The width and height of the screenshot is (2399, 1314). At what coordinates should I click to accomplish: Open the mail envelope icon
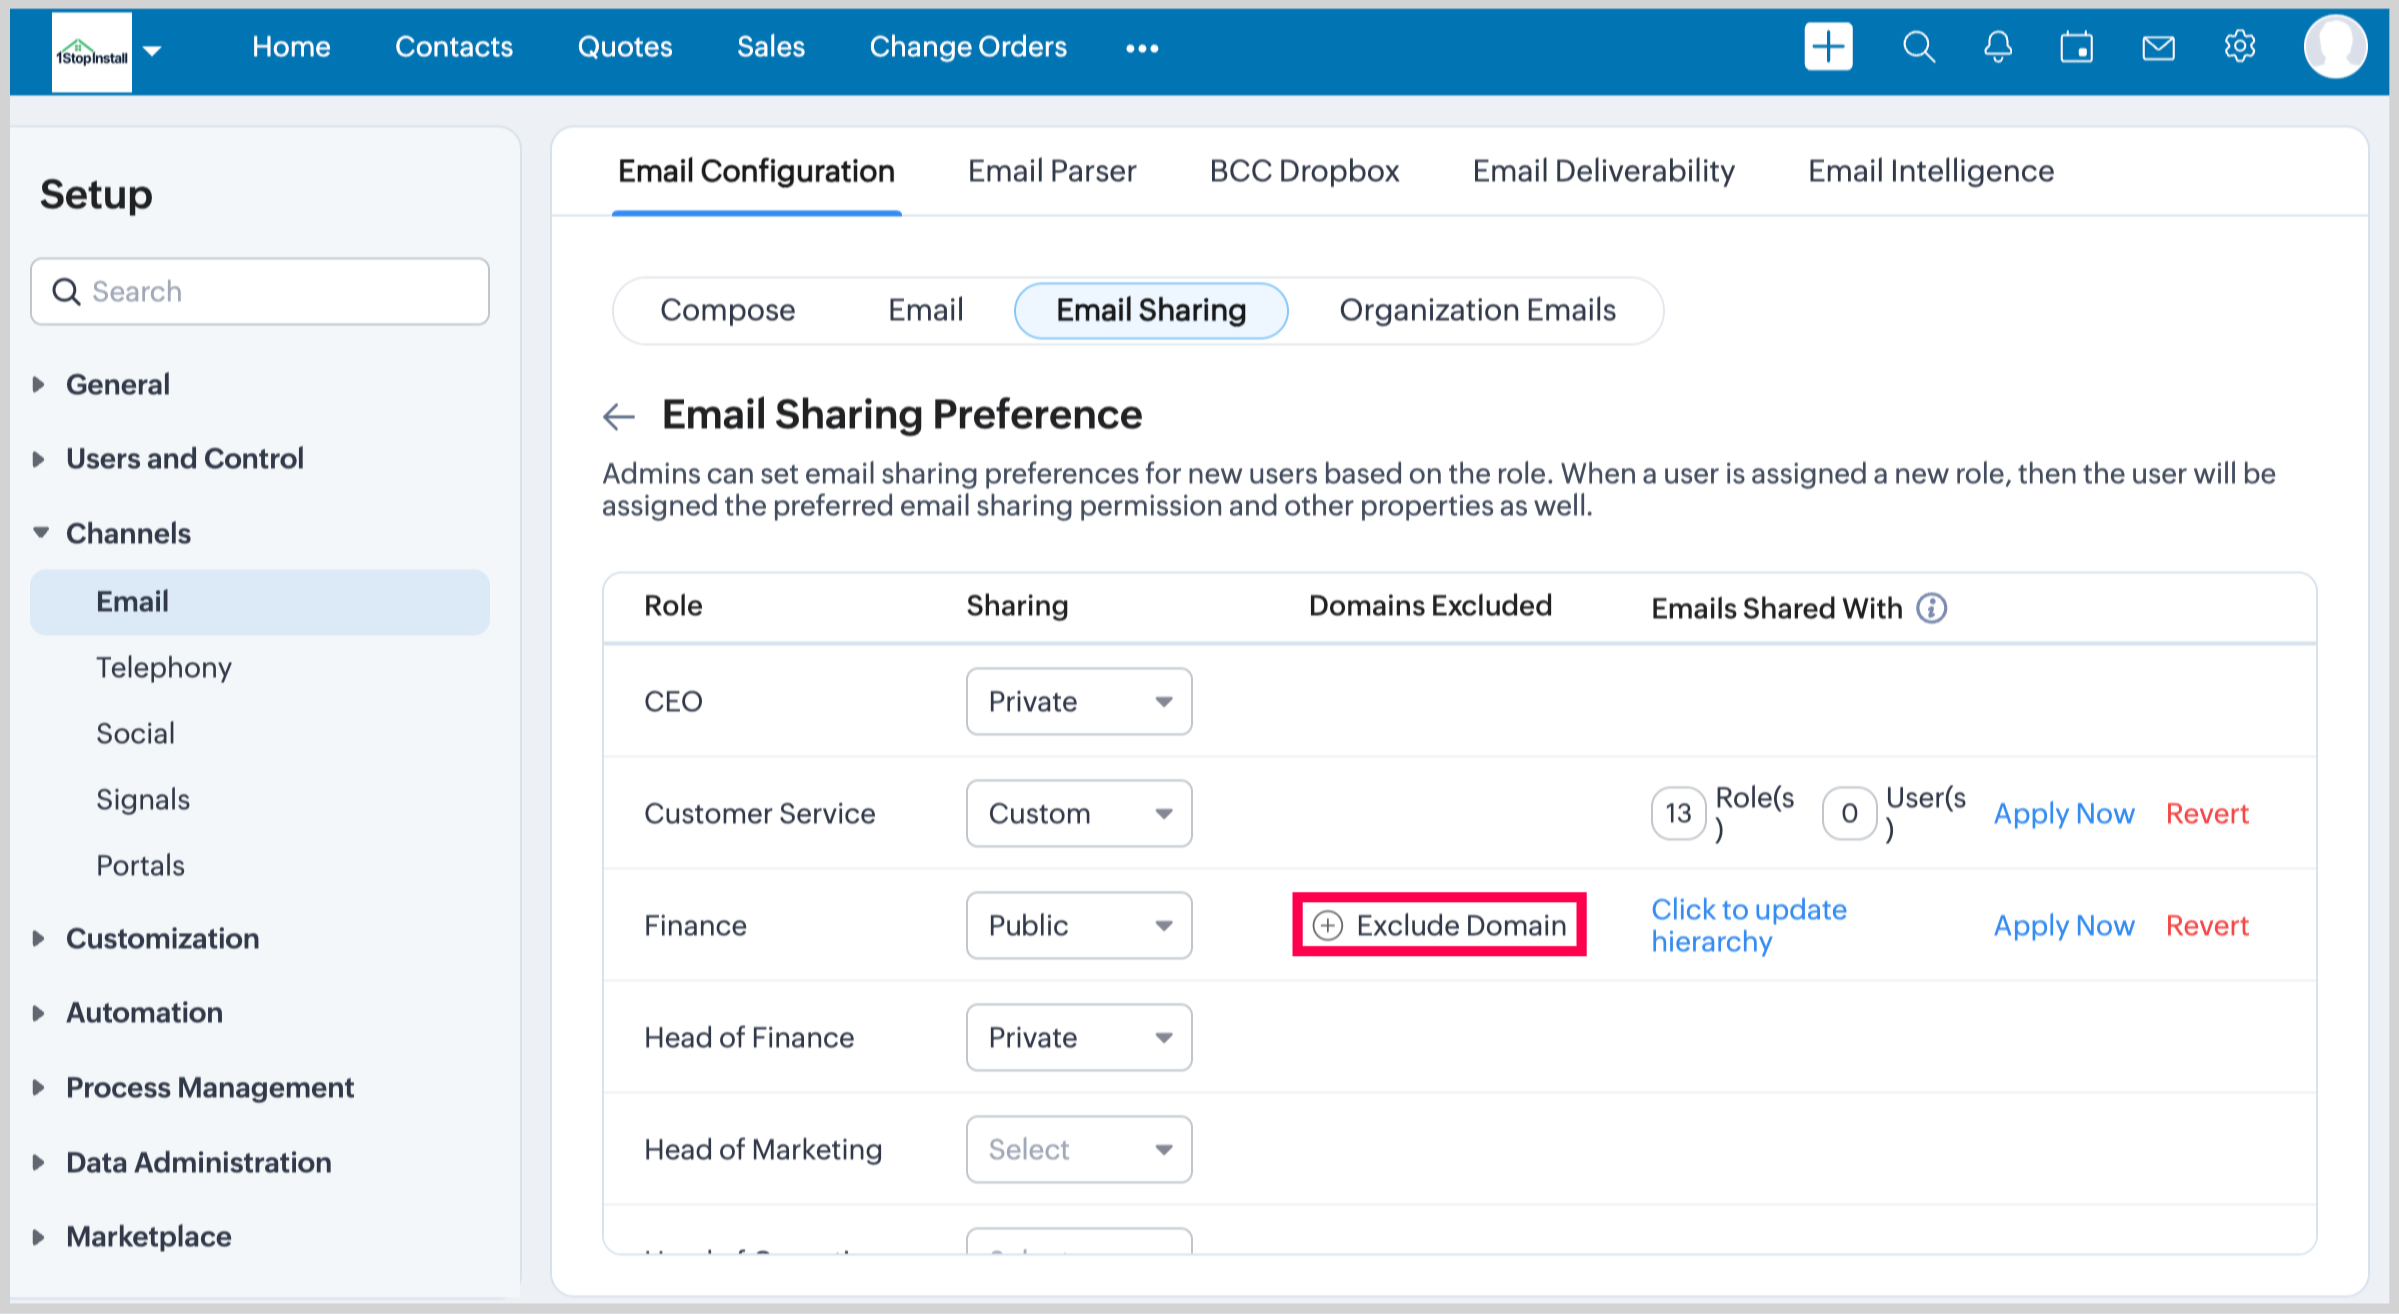[x=2158, y=47]
